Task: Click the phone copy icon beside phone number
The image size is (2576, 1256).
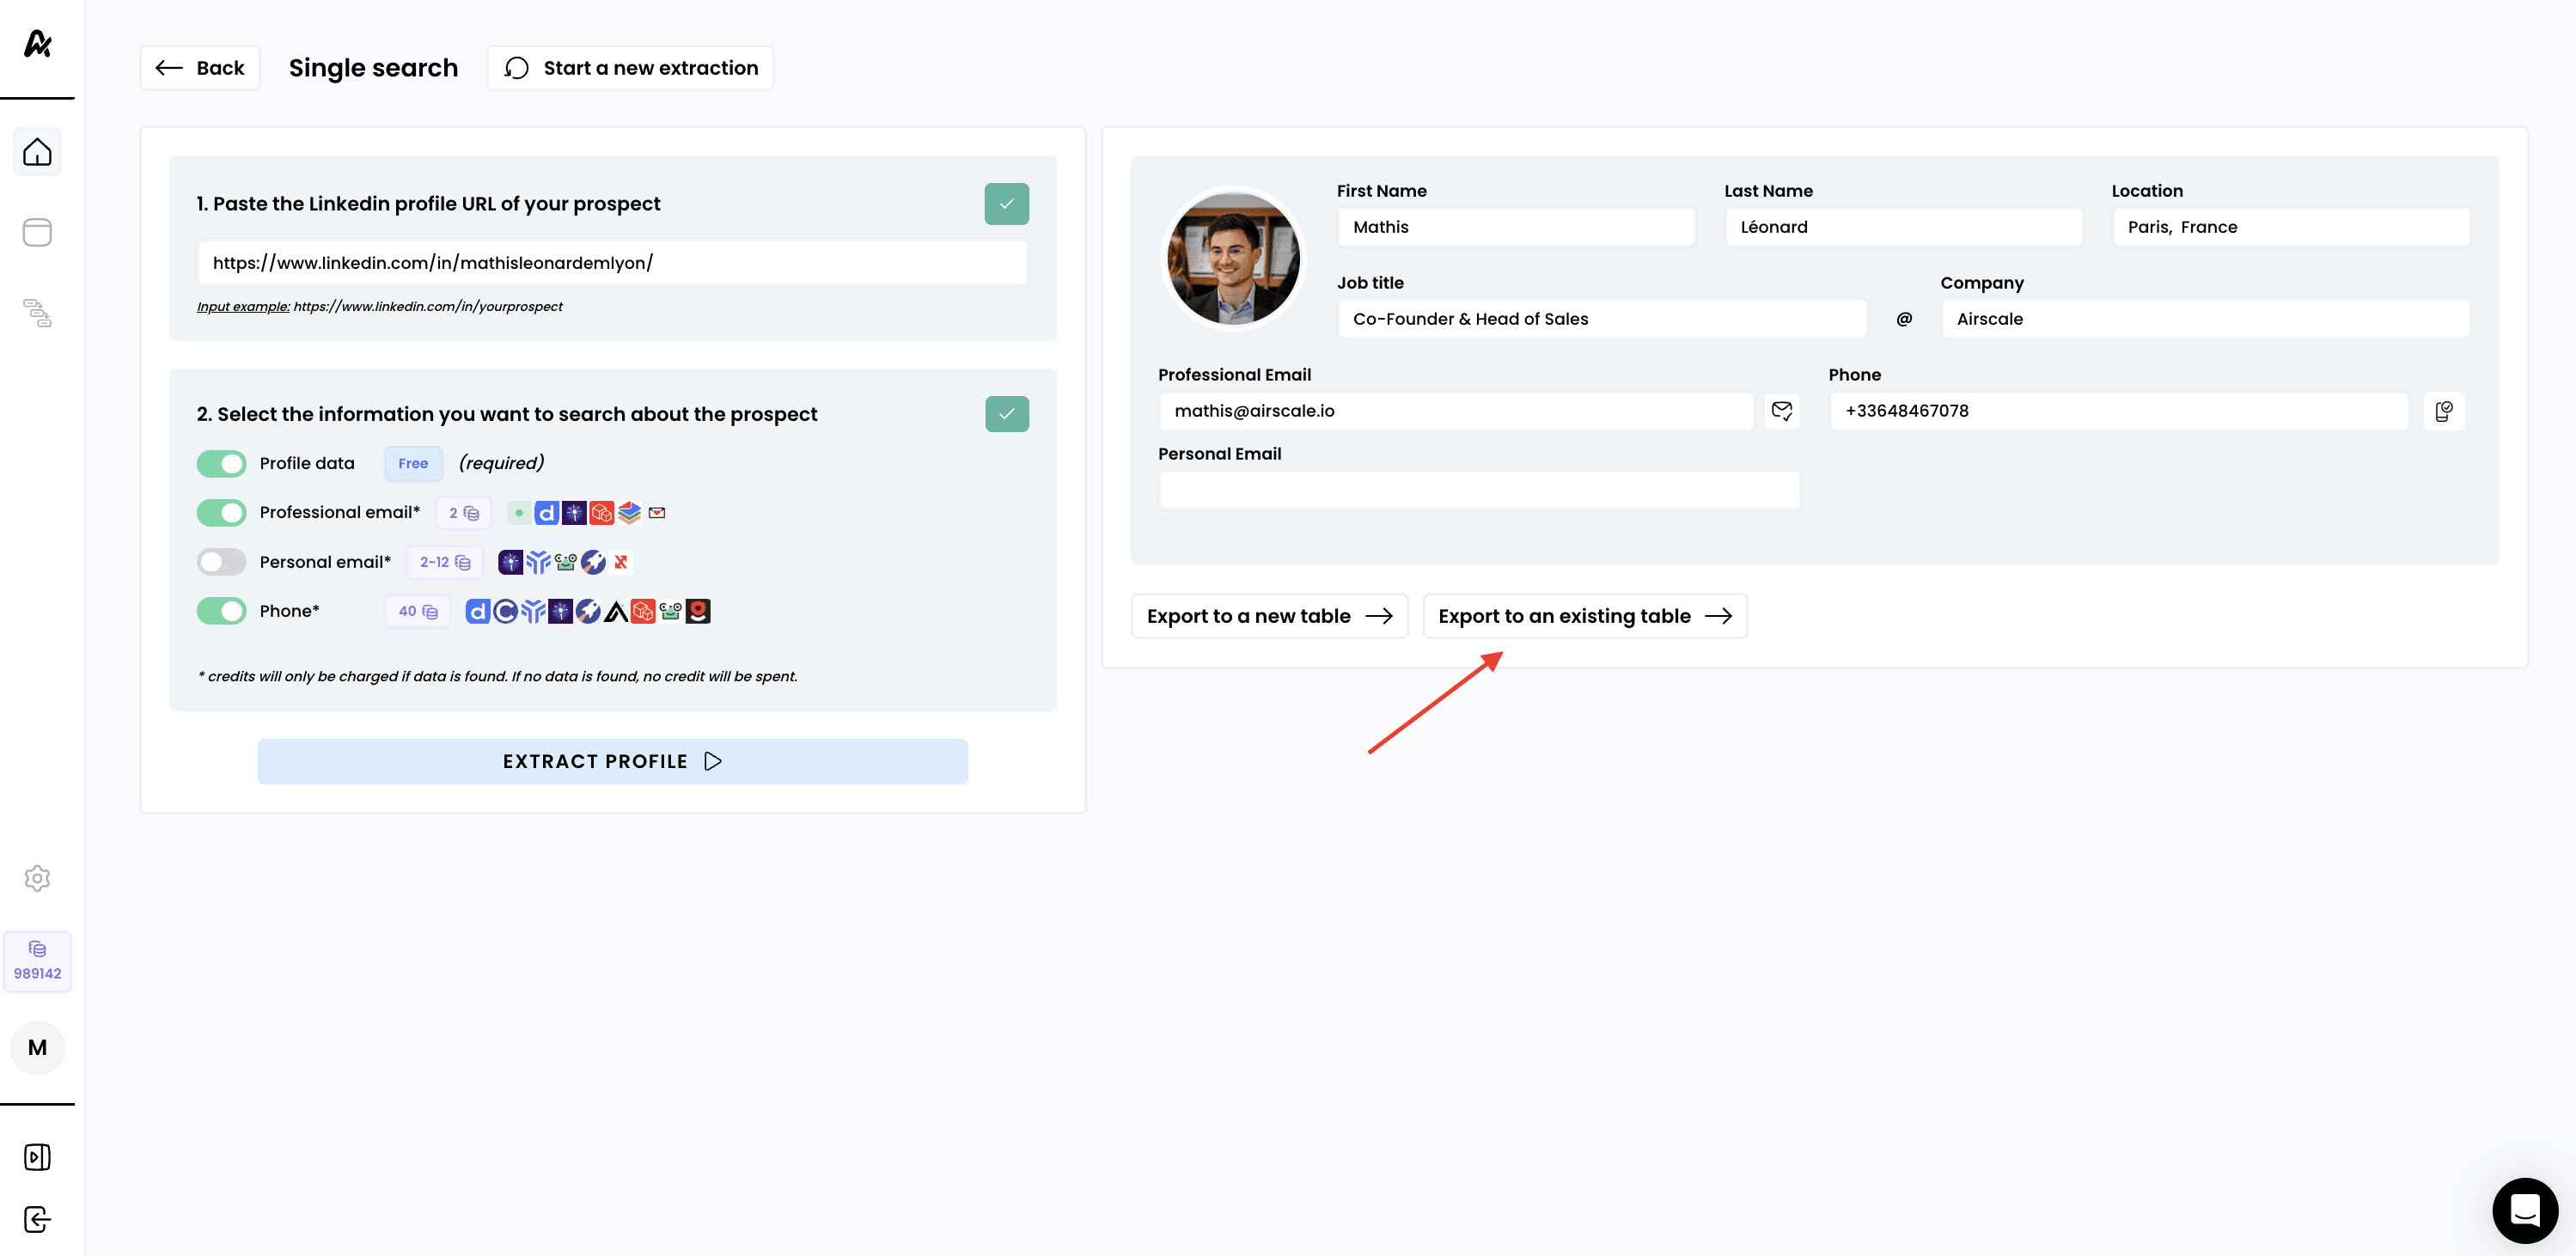Action: (x=2443, y=411)
